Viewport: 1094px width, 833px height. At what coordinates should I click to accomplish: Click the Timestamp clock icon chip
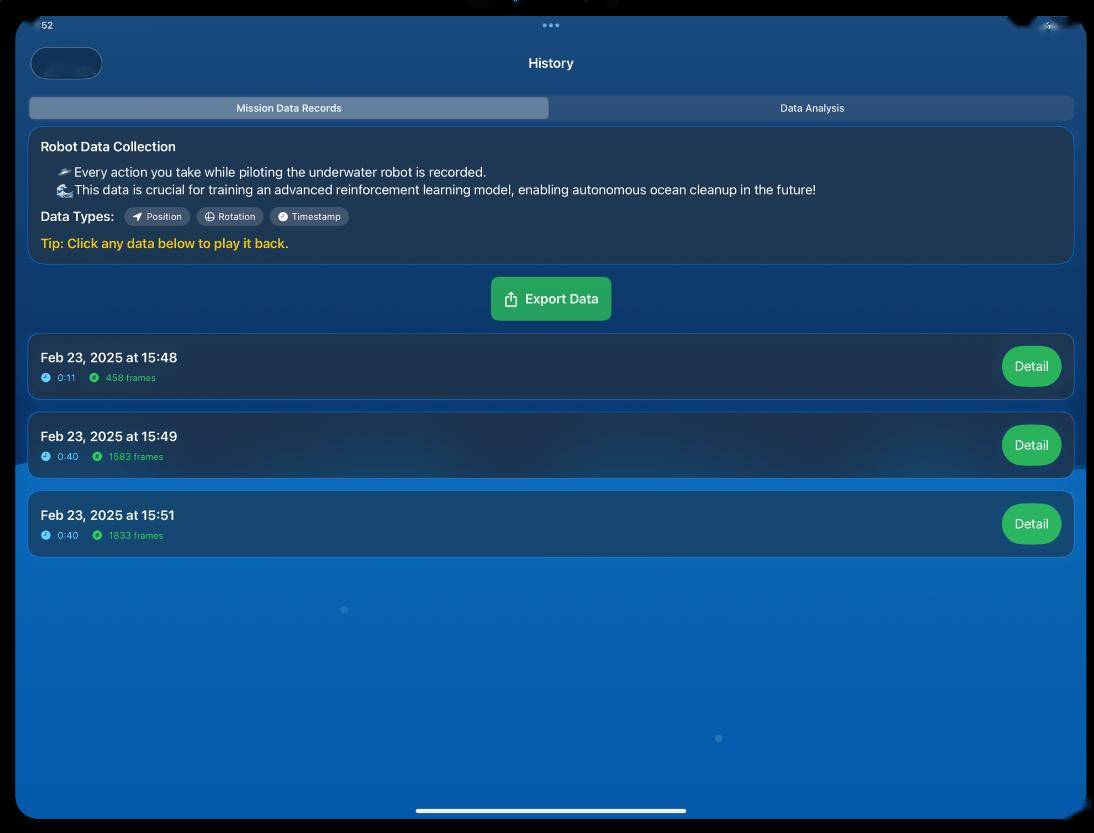pyautogui.click(x=283, y=217)
